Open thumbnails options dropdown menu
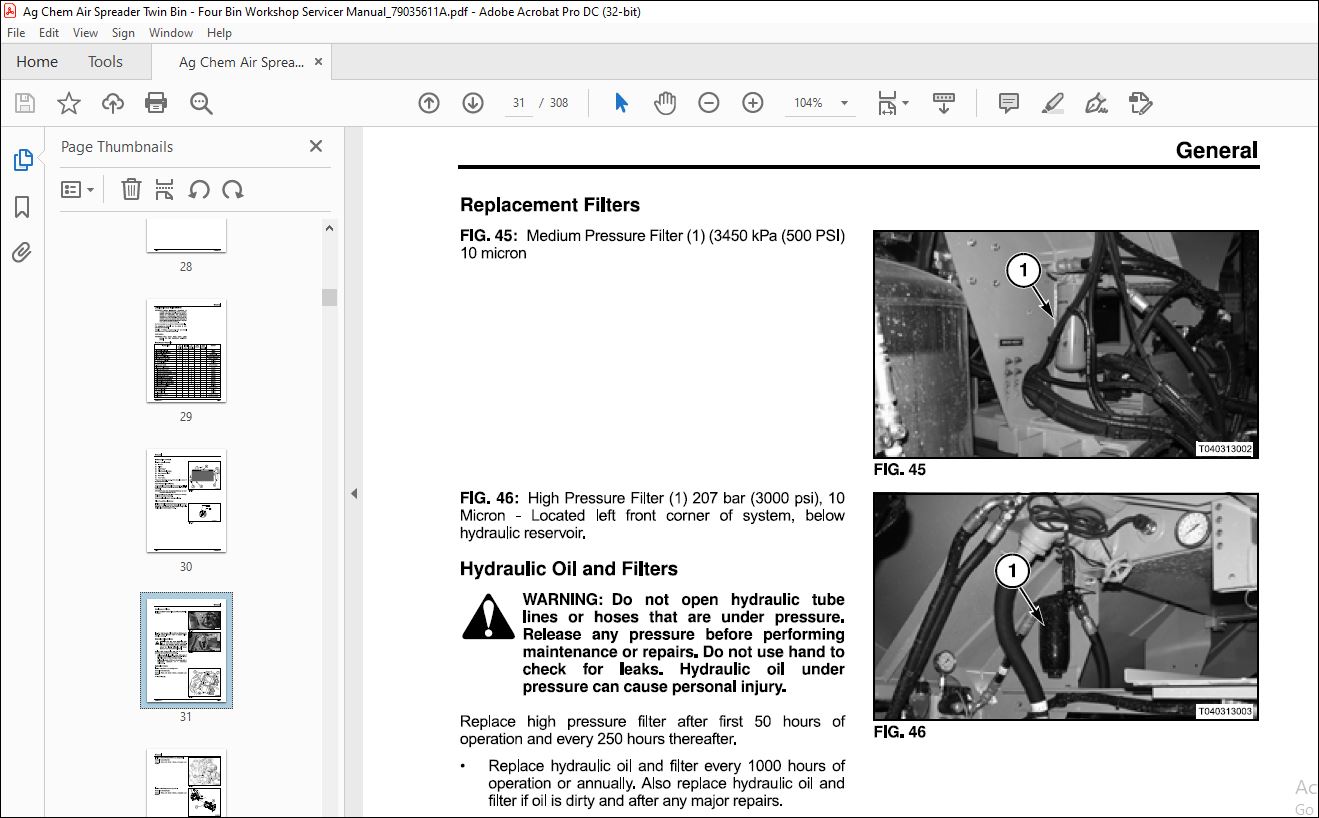The height and width of the screenshot is (818, 1319). pos(77,189)
